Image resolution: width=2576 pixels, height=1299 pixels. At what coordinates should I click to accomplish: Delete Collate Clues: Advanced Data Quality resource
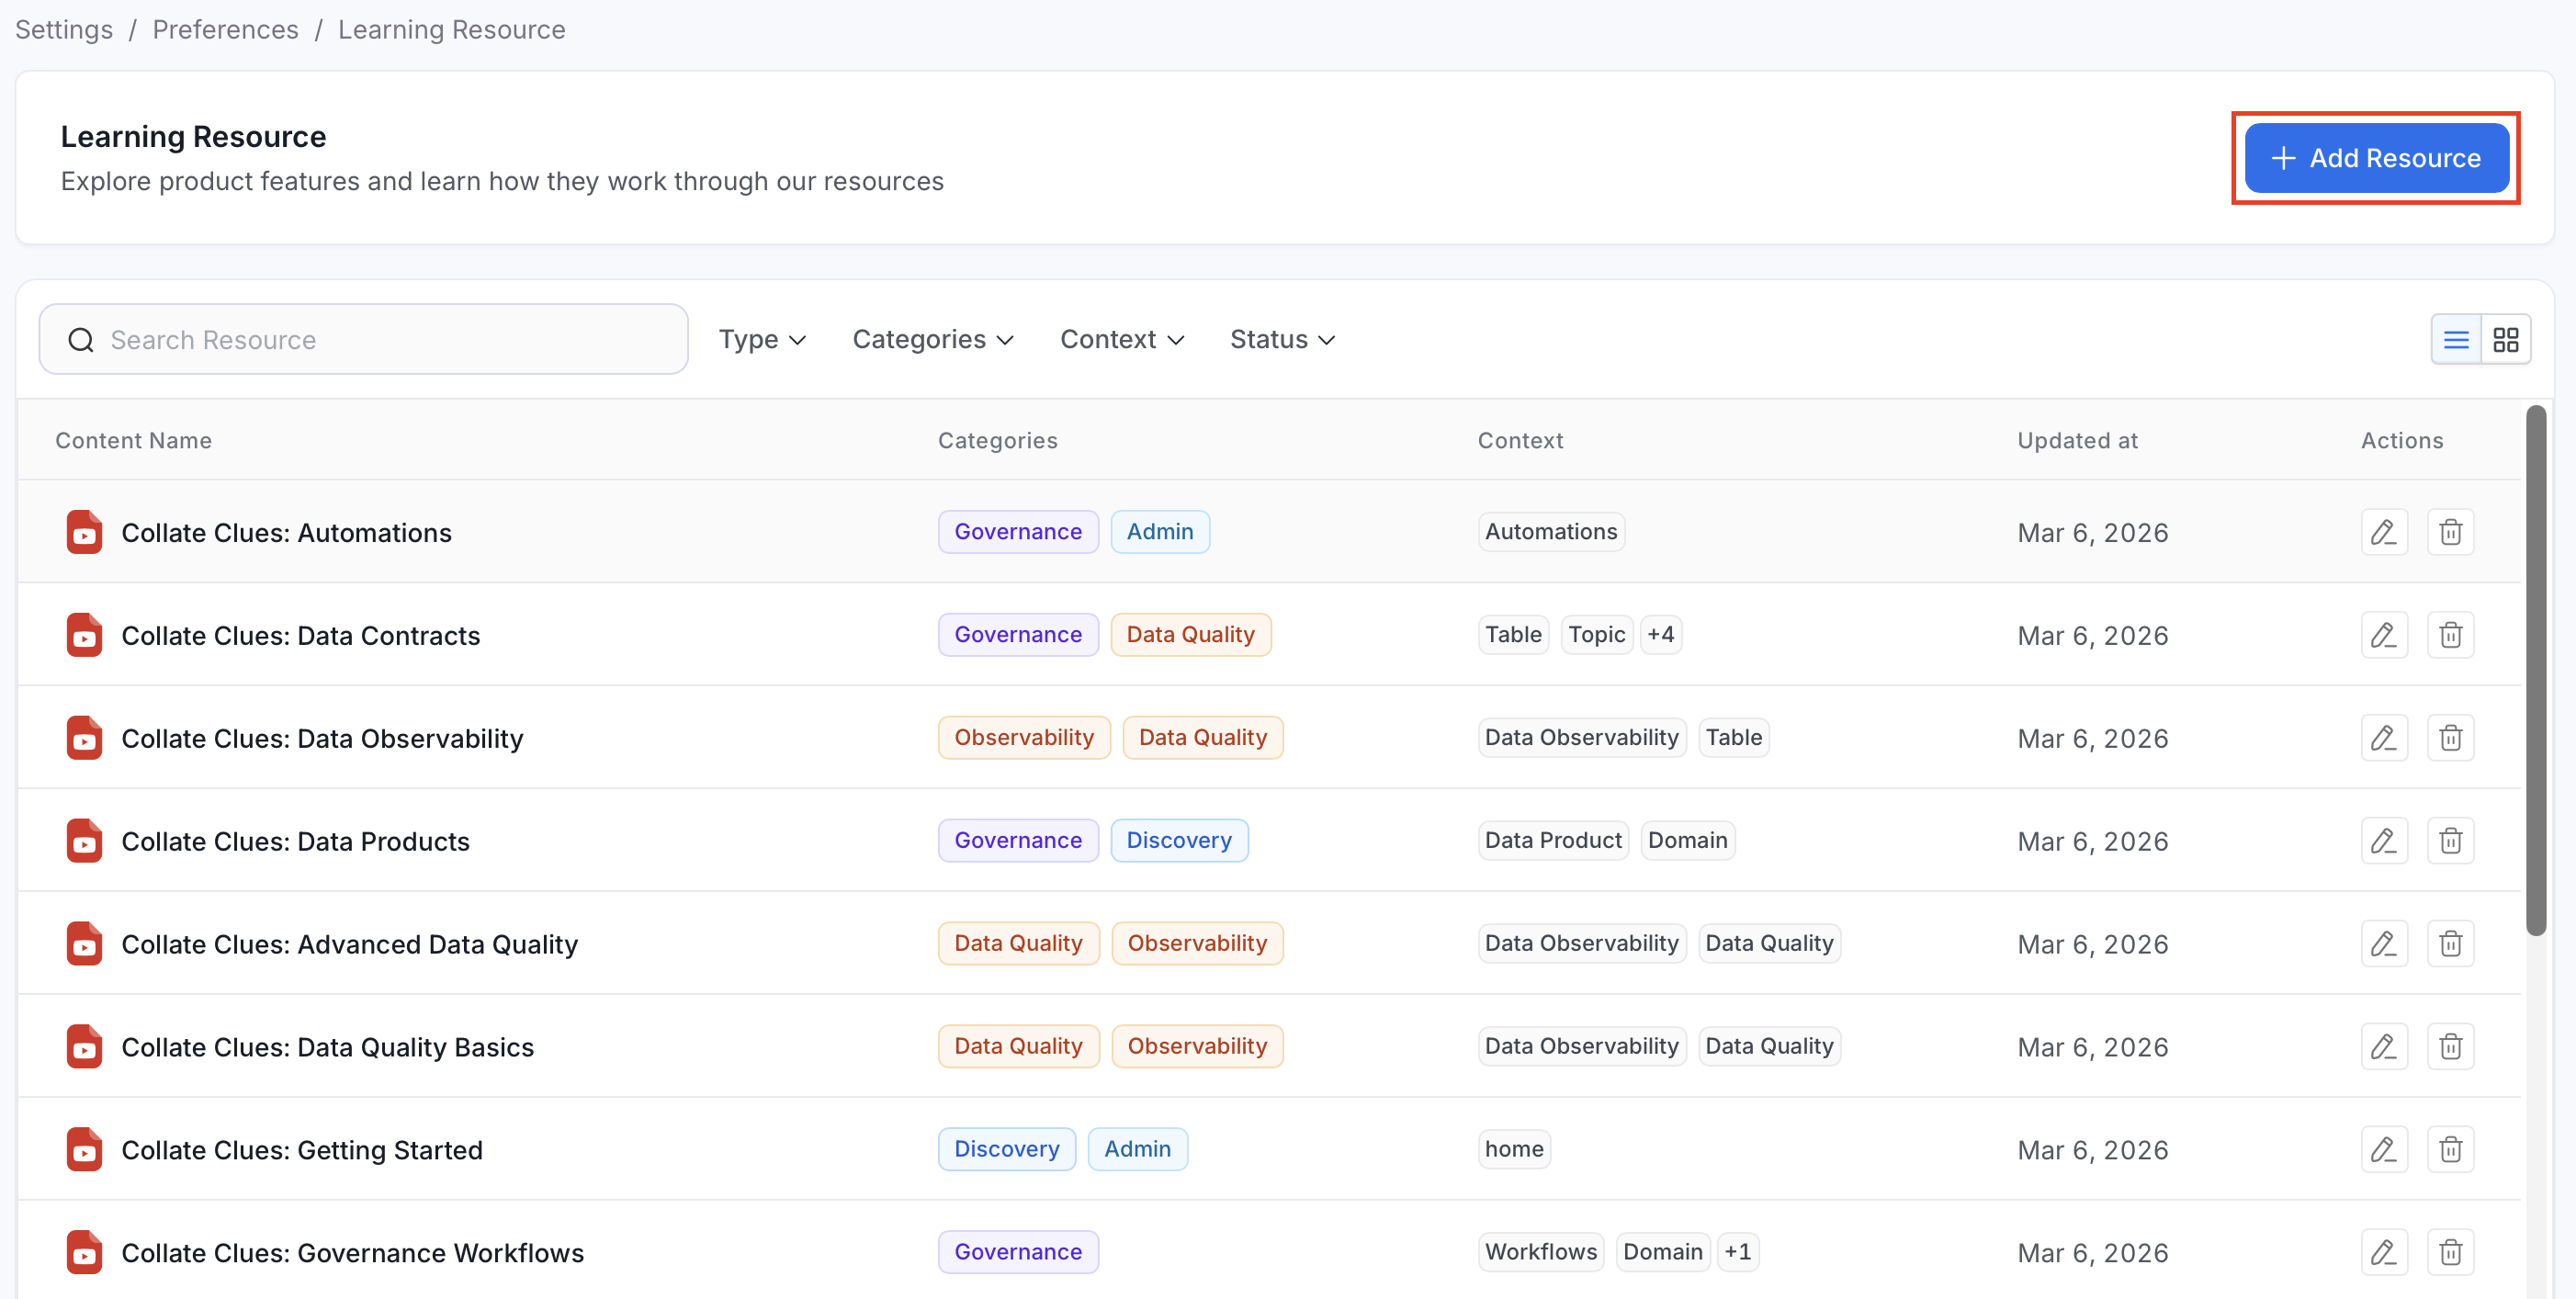(x=2450, y=944)
